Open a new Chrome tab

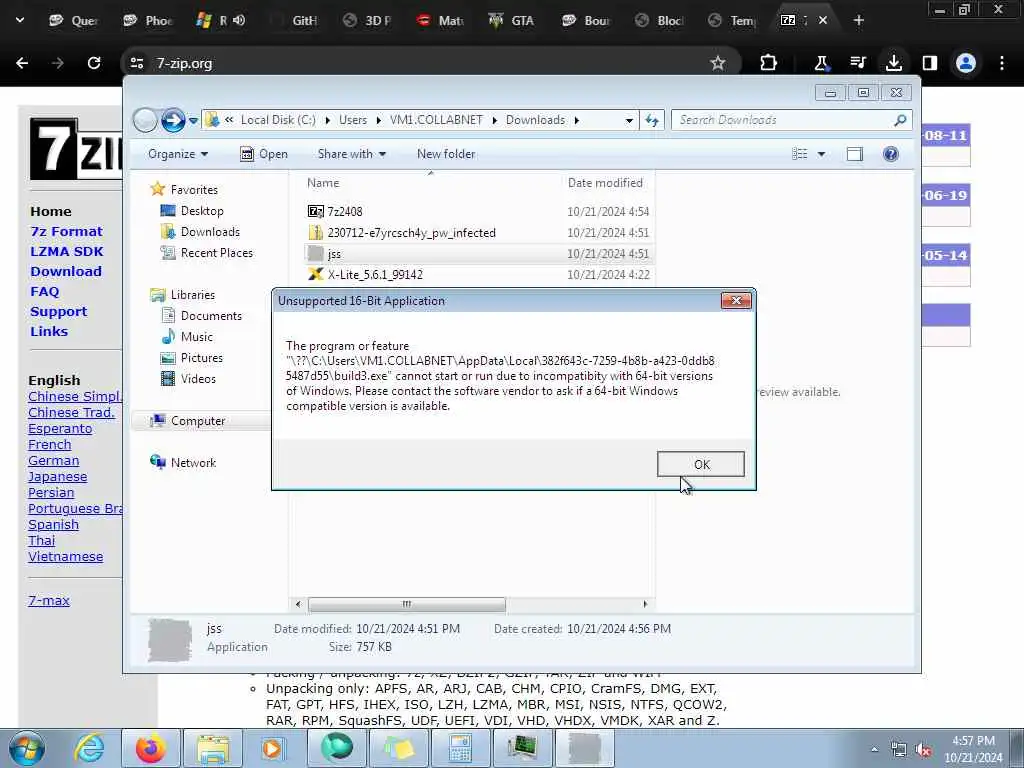pyautogui.click(x=859, y=20)
